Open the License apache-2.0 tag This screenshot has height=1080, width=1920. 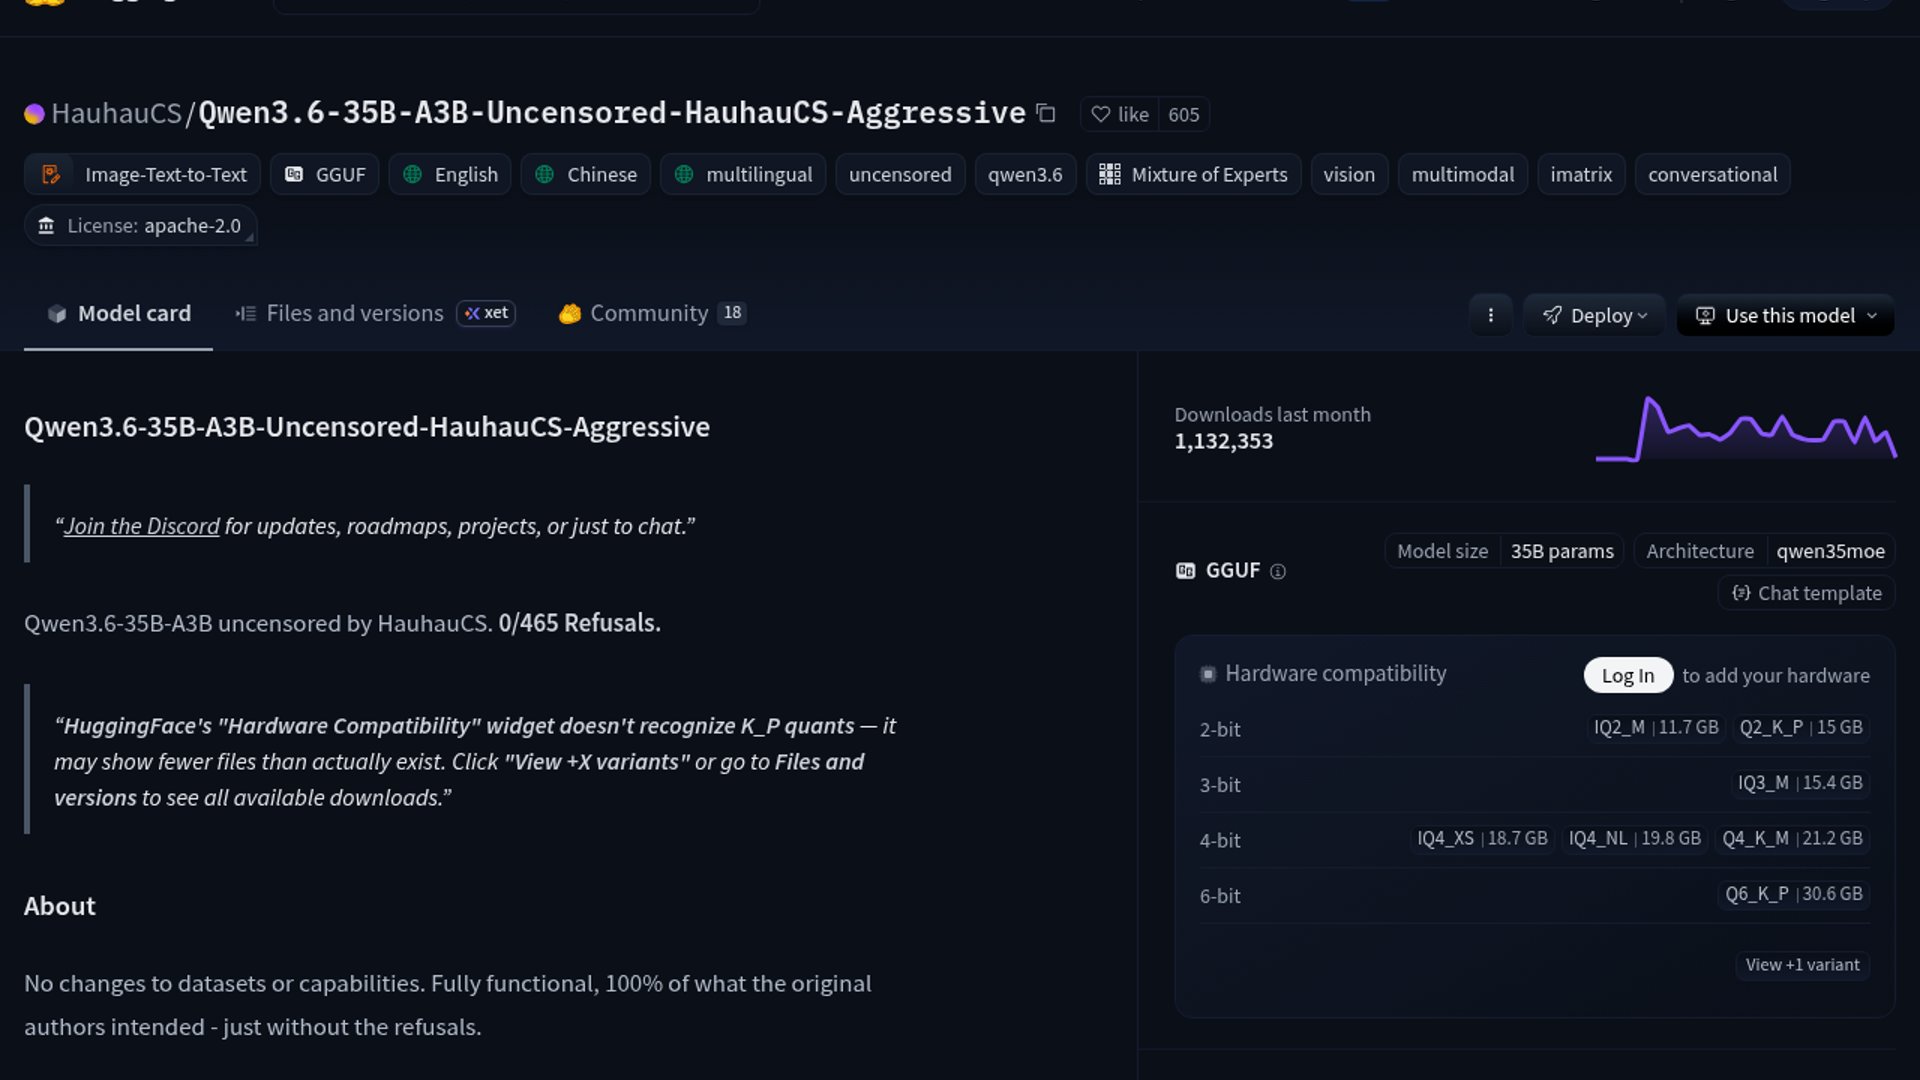141,226
